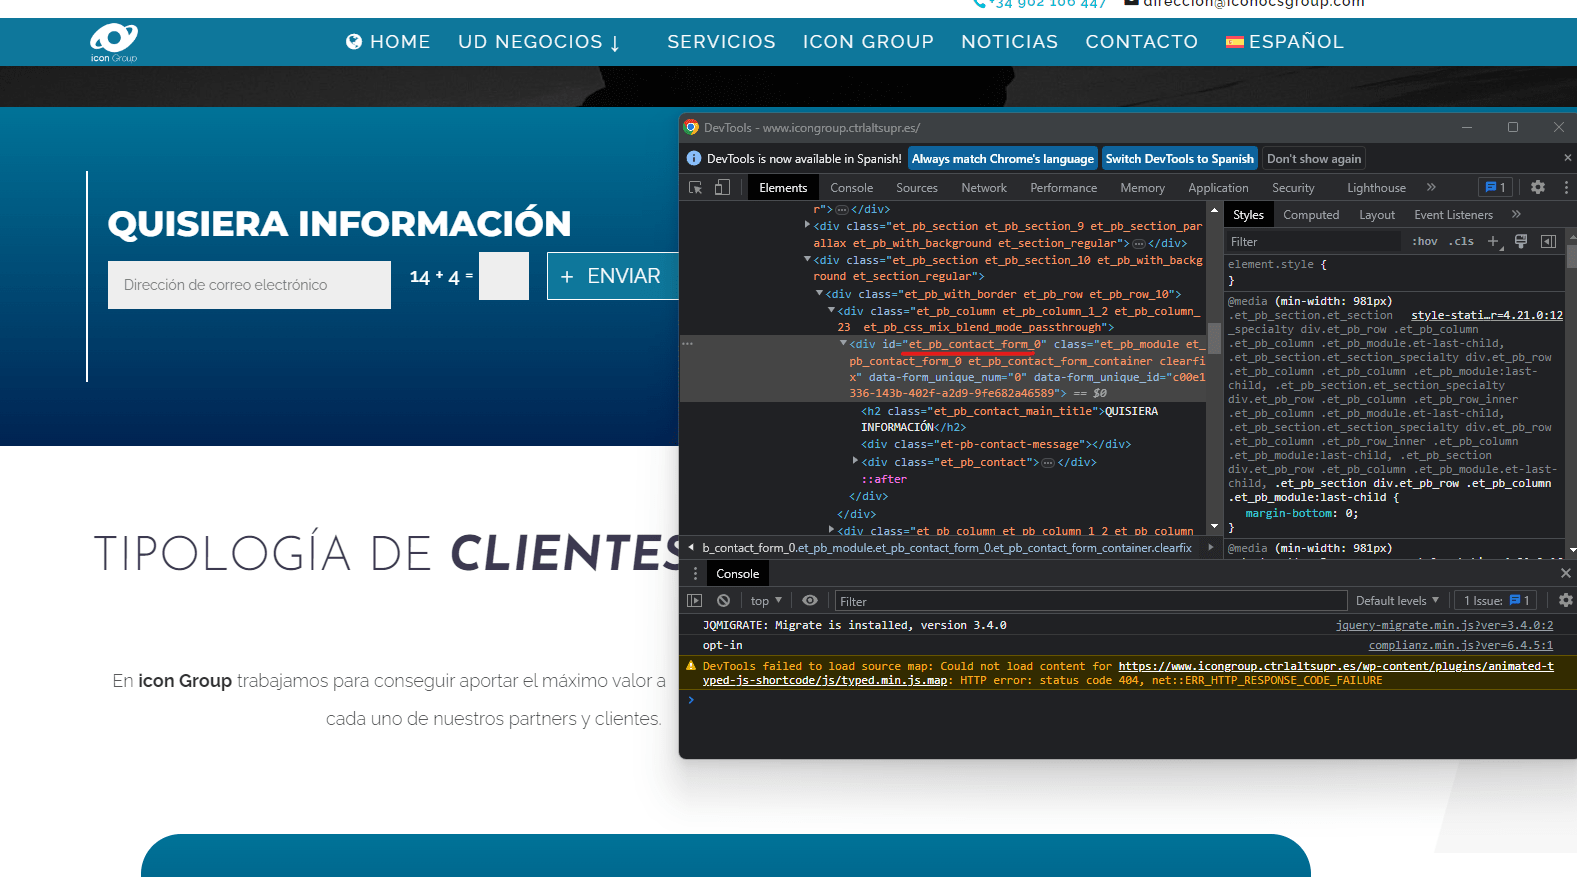The image size is (1577, 877).
Task: Click the ENVIAR submit button
Action: (612, 276)
